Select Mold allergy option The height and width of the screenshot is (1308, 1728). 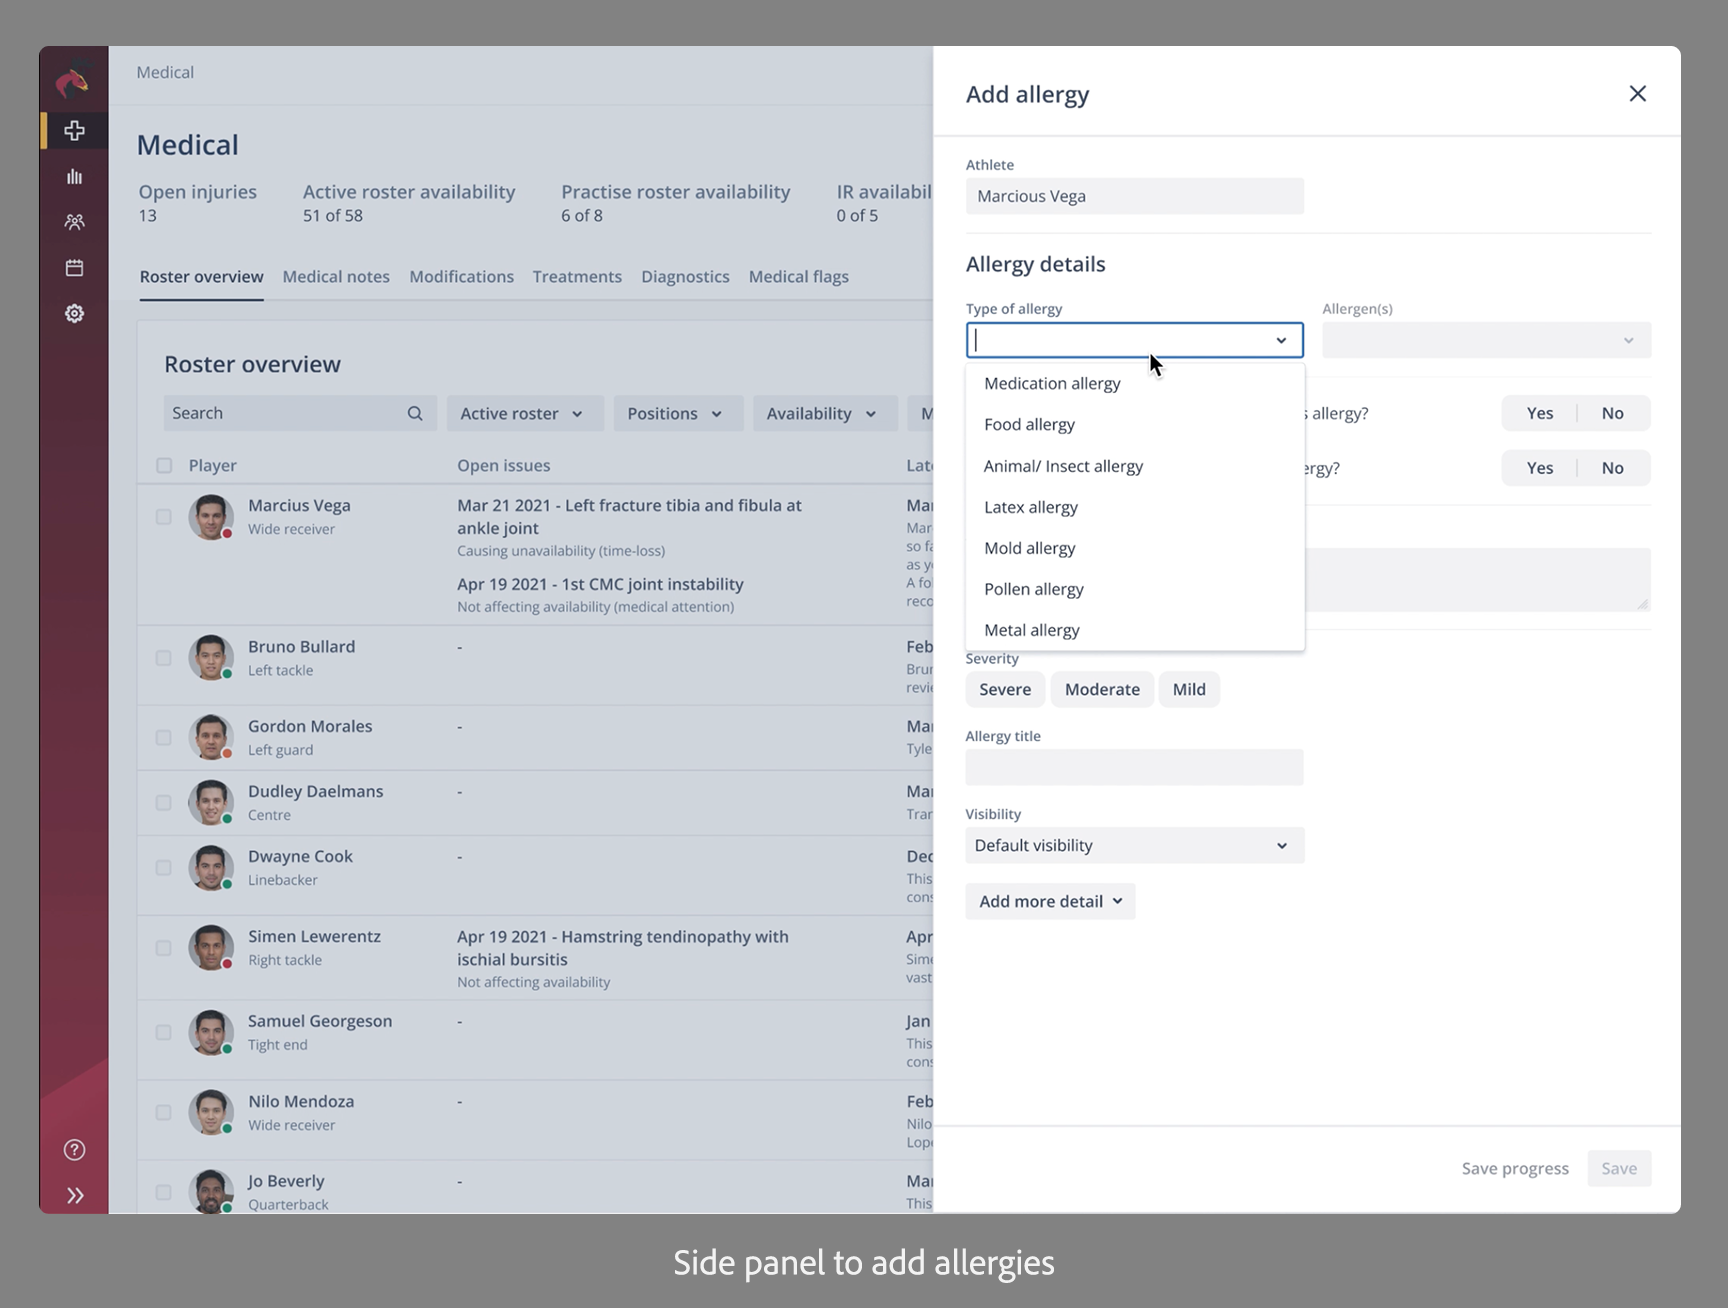(x=1135, y=548)
